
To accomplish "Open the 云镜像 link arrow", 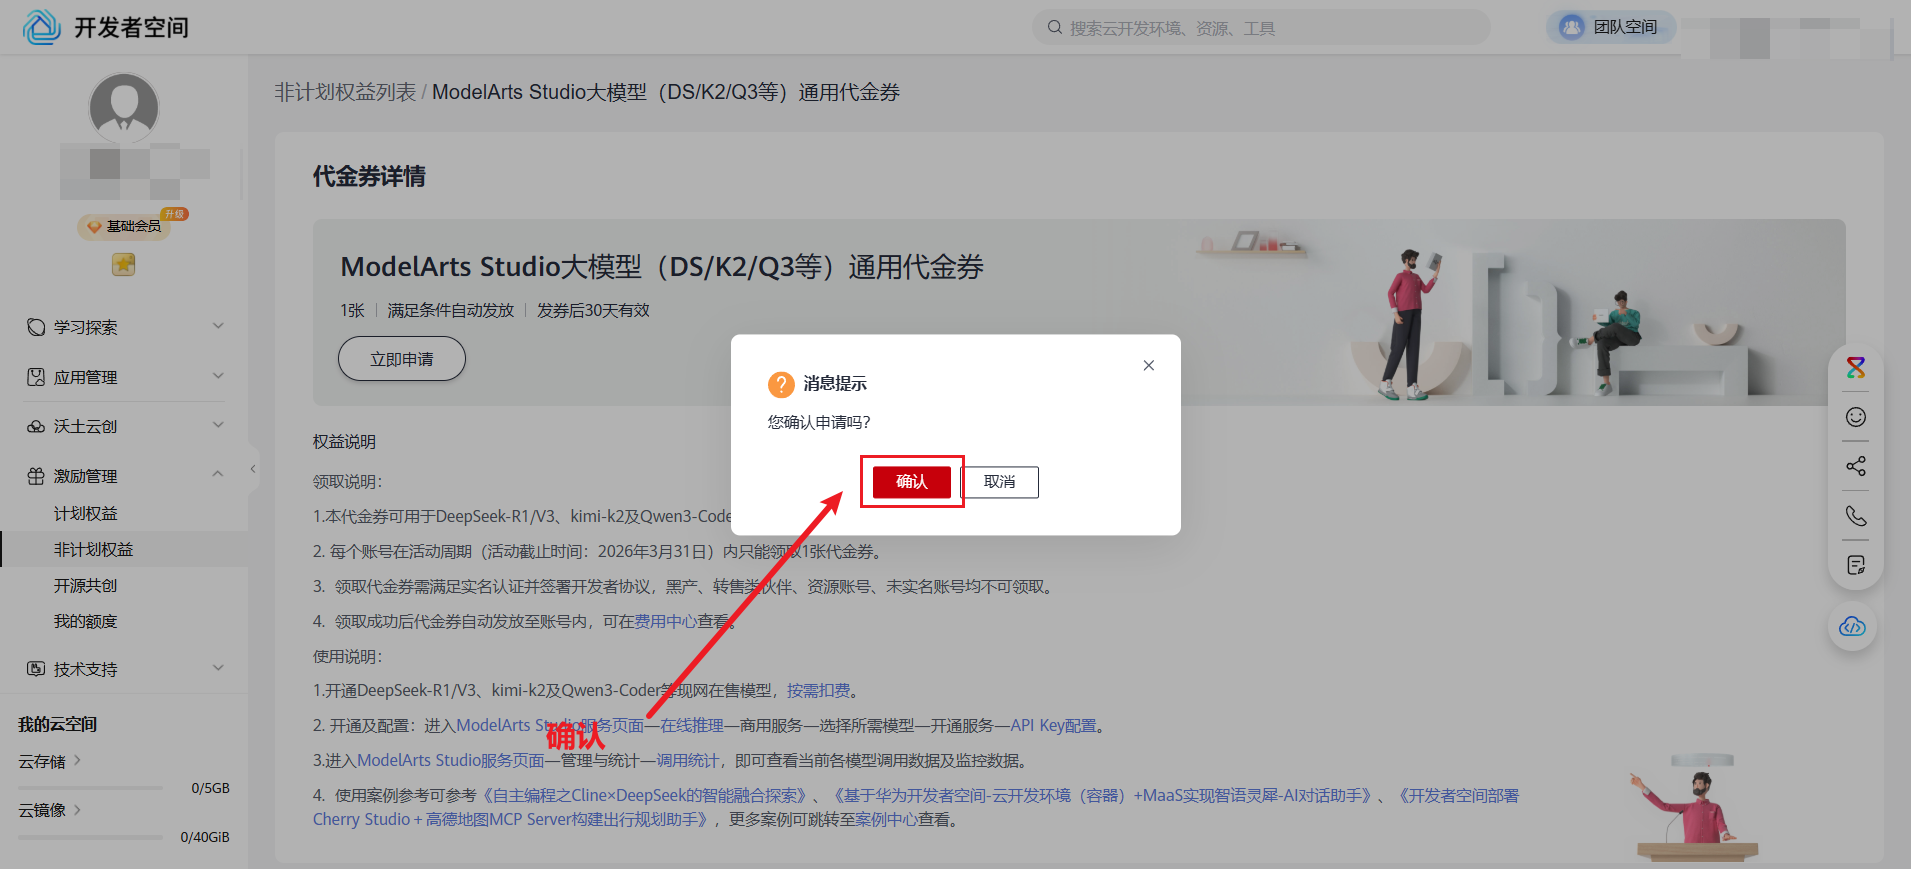I will pyautogui.click(x=77, y=809).
